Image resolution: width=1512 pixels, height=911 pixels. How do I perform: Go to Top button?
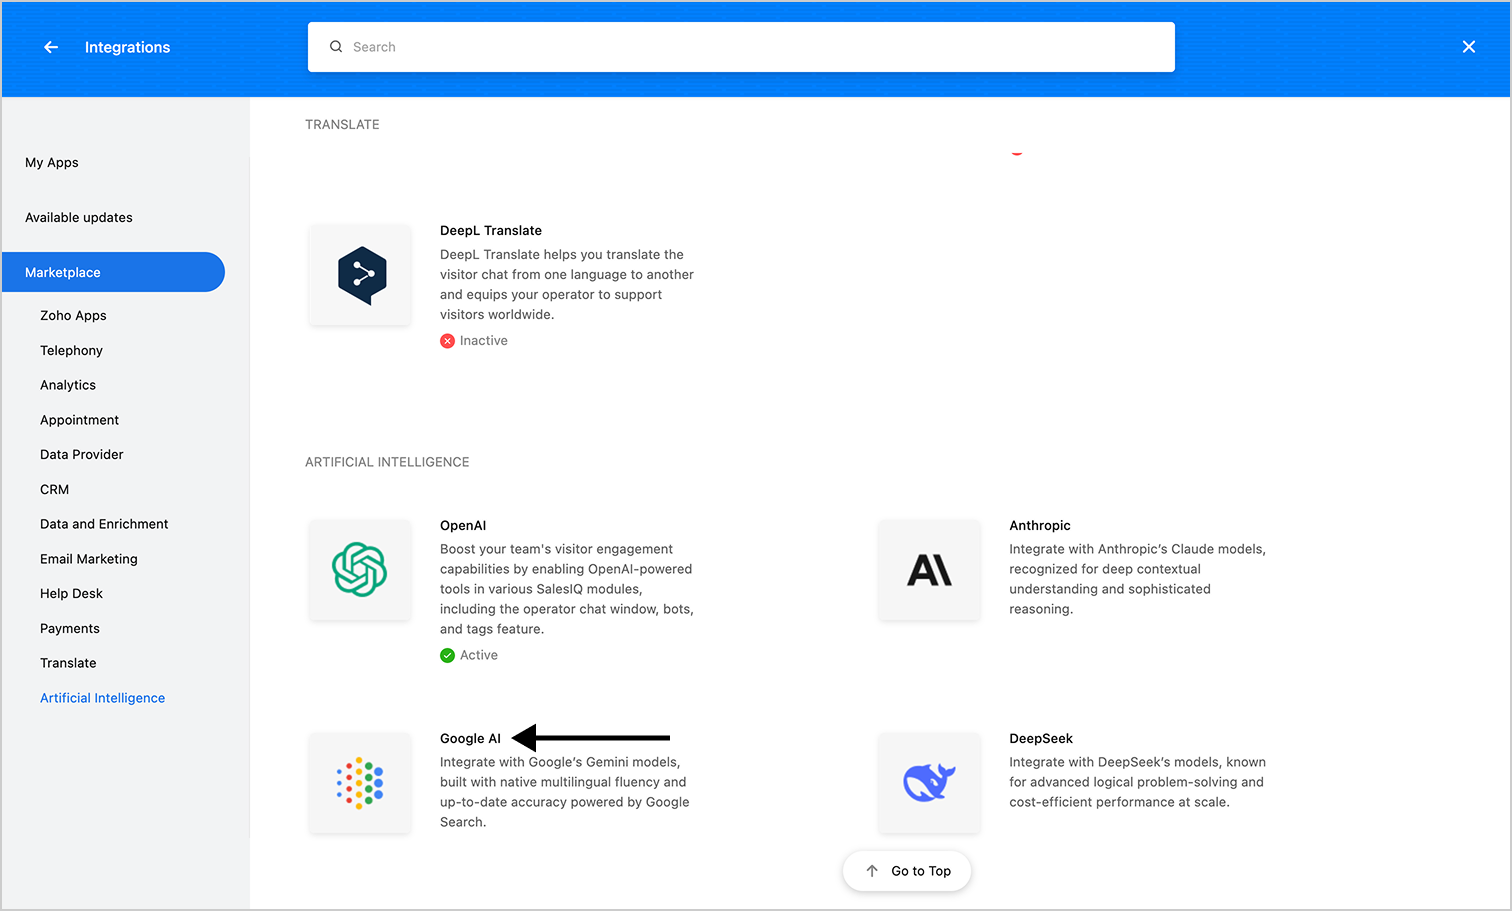click(x=907, y=871)
